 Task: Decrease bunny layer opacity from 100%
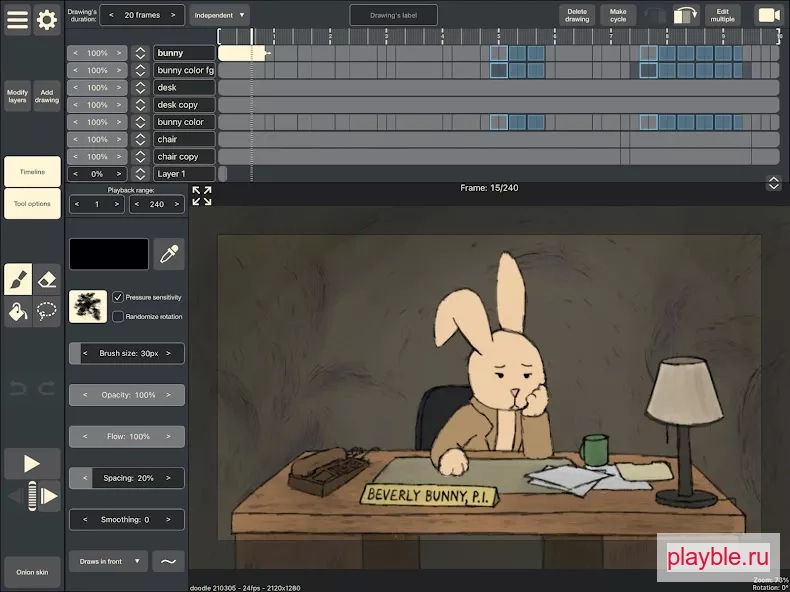click(76, 53)
